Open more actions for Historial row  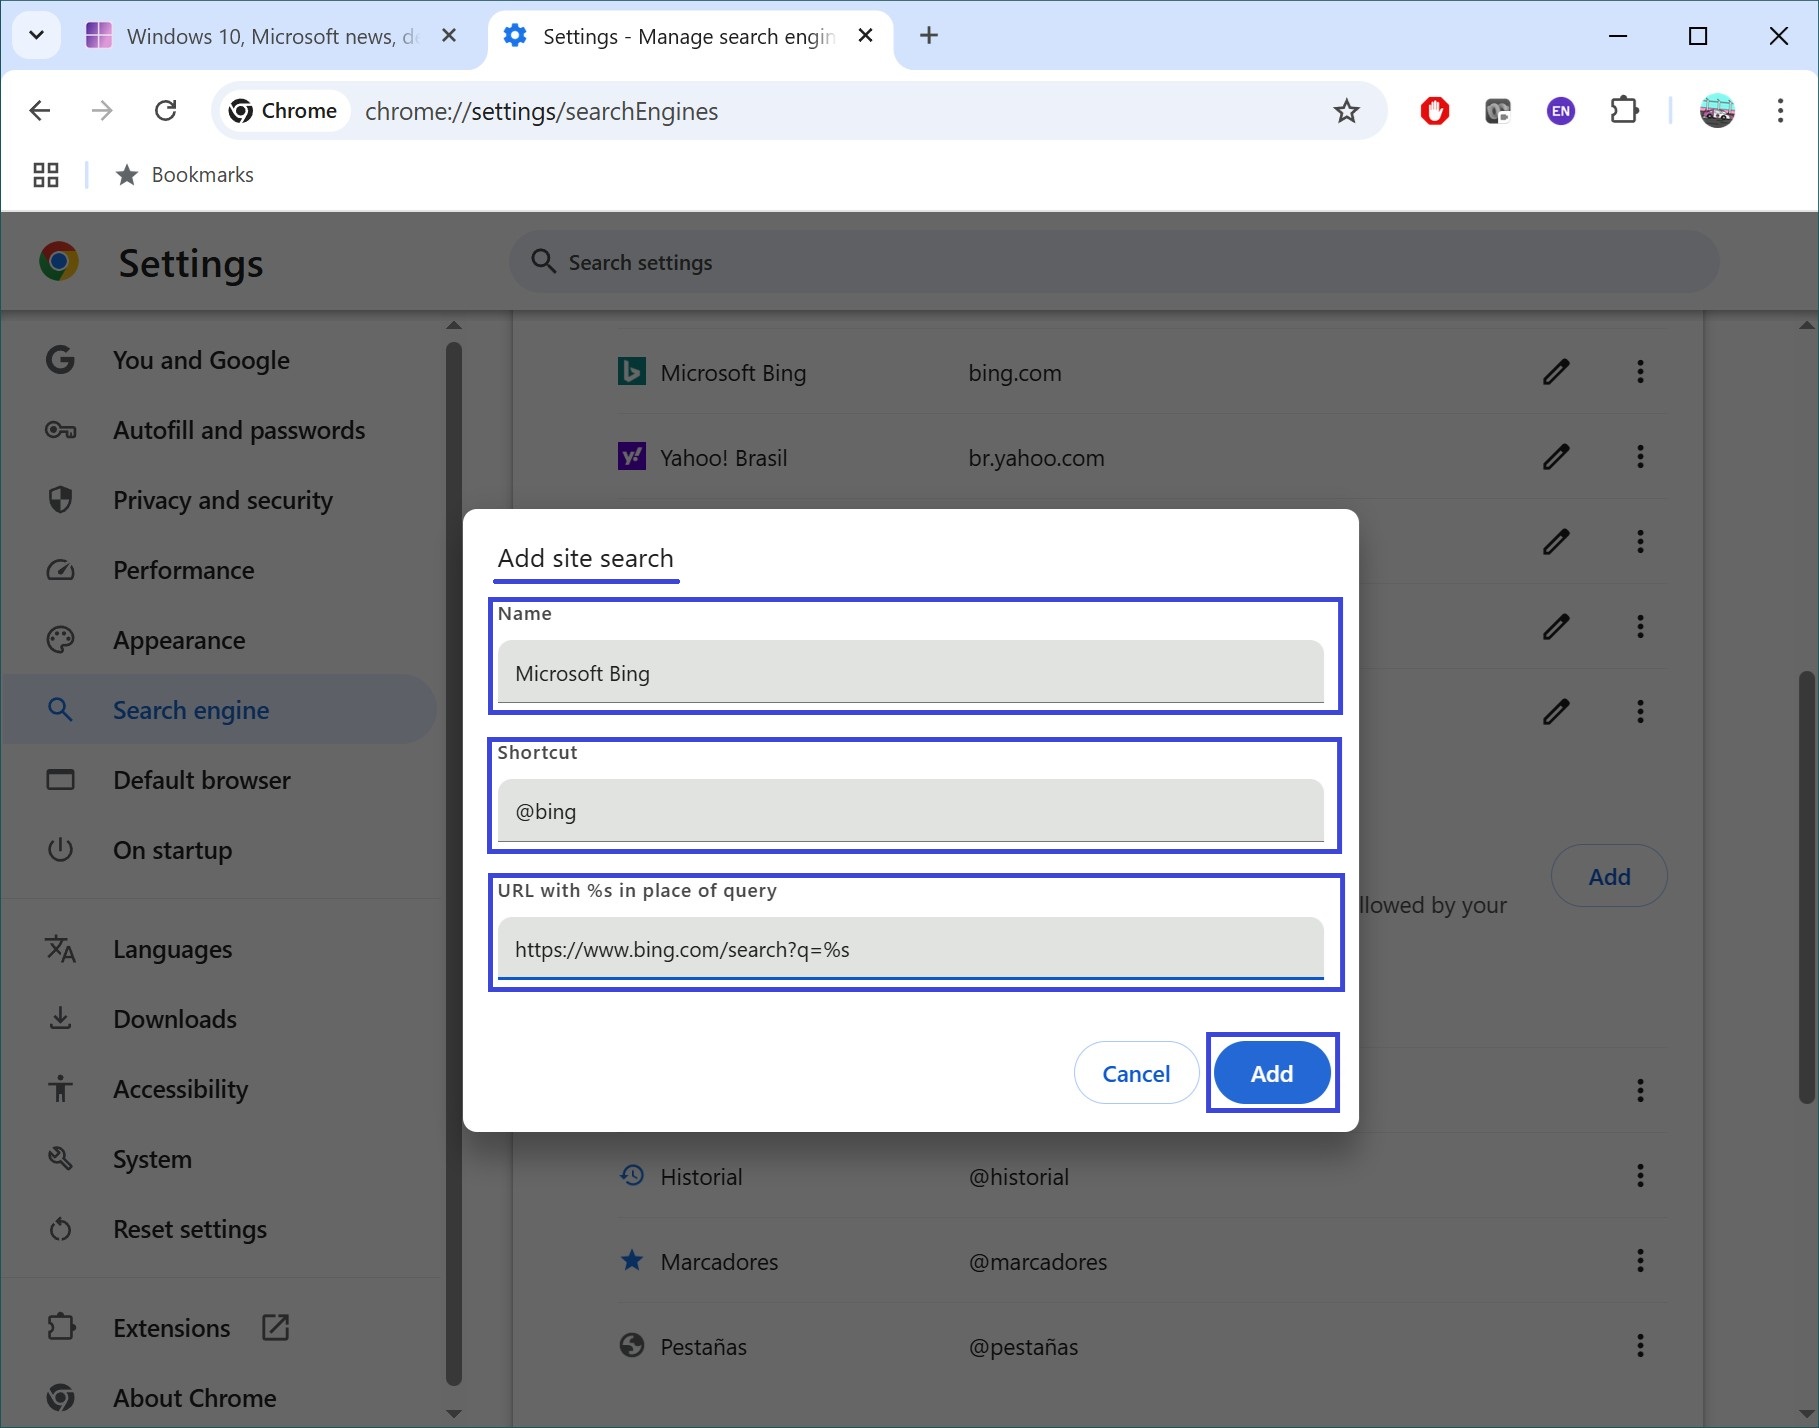pyautogui.click(x=1640, y=1175)
